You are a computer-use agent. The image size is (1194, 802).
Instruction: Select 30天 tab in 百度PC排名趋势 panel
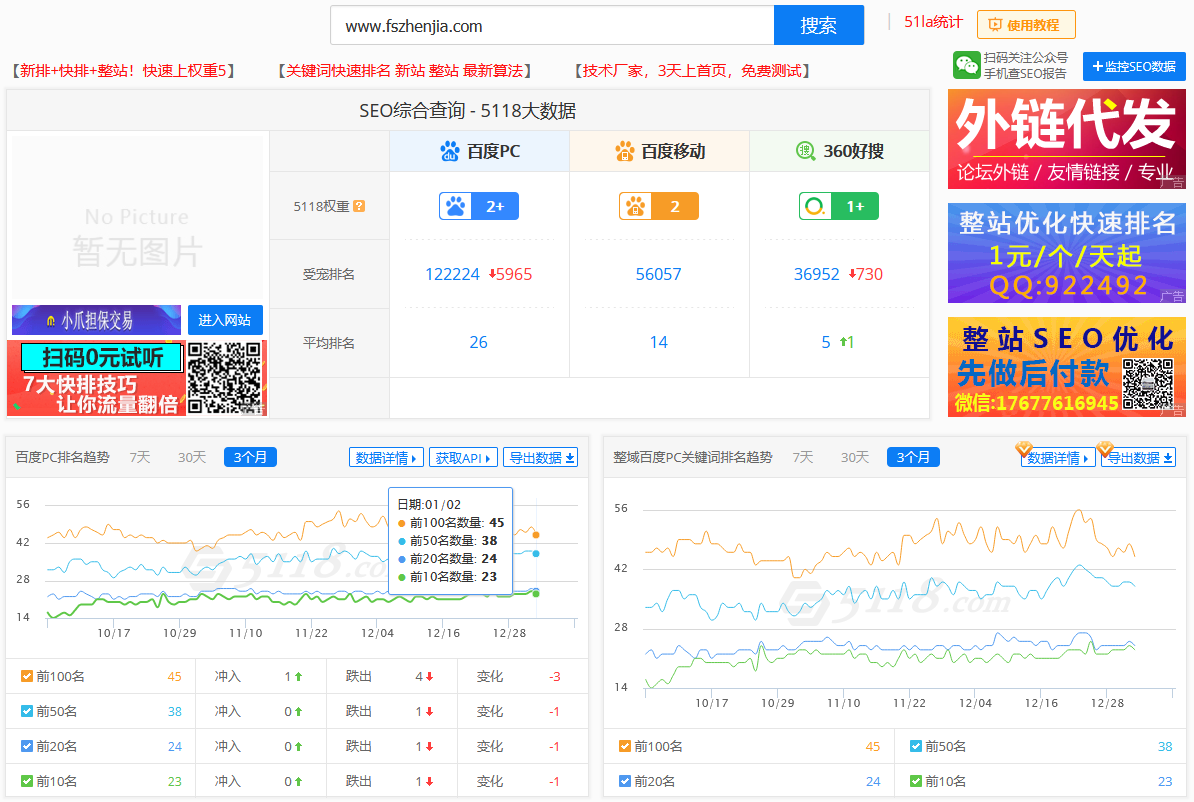click(192, 458)
